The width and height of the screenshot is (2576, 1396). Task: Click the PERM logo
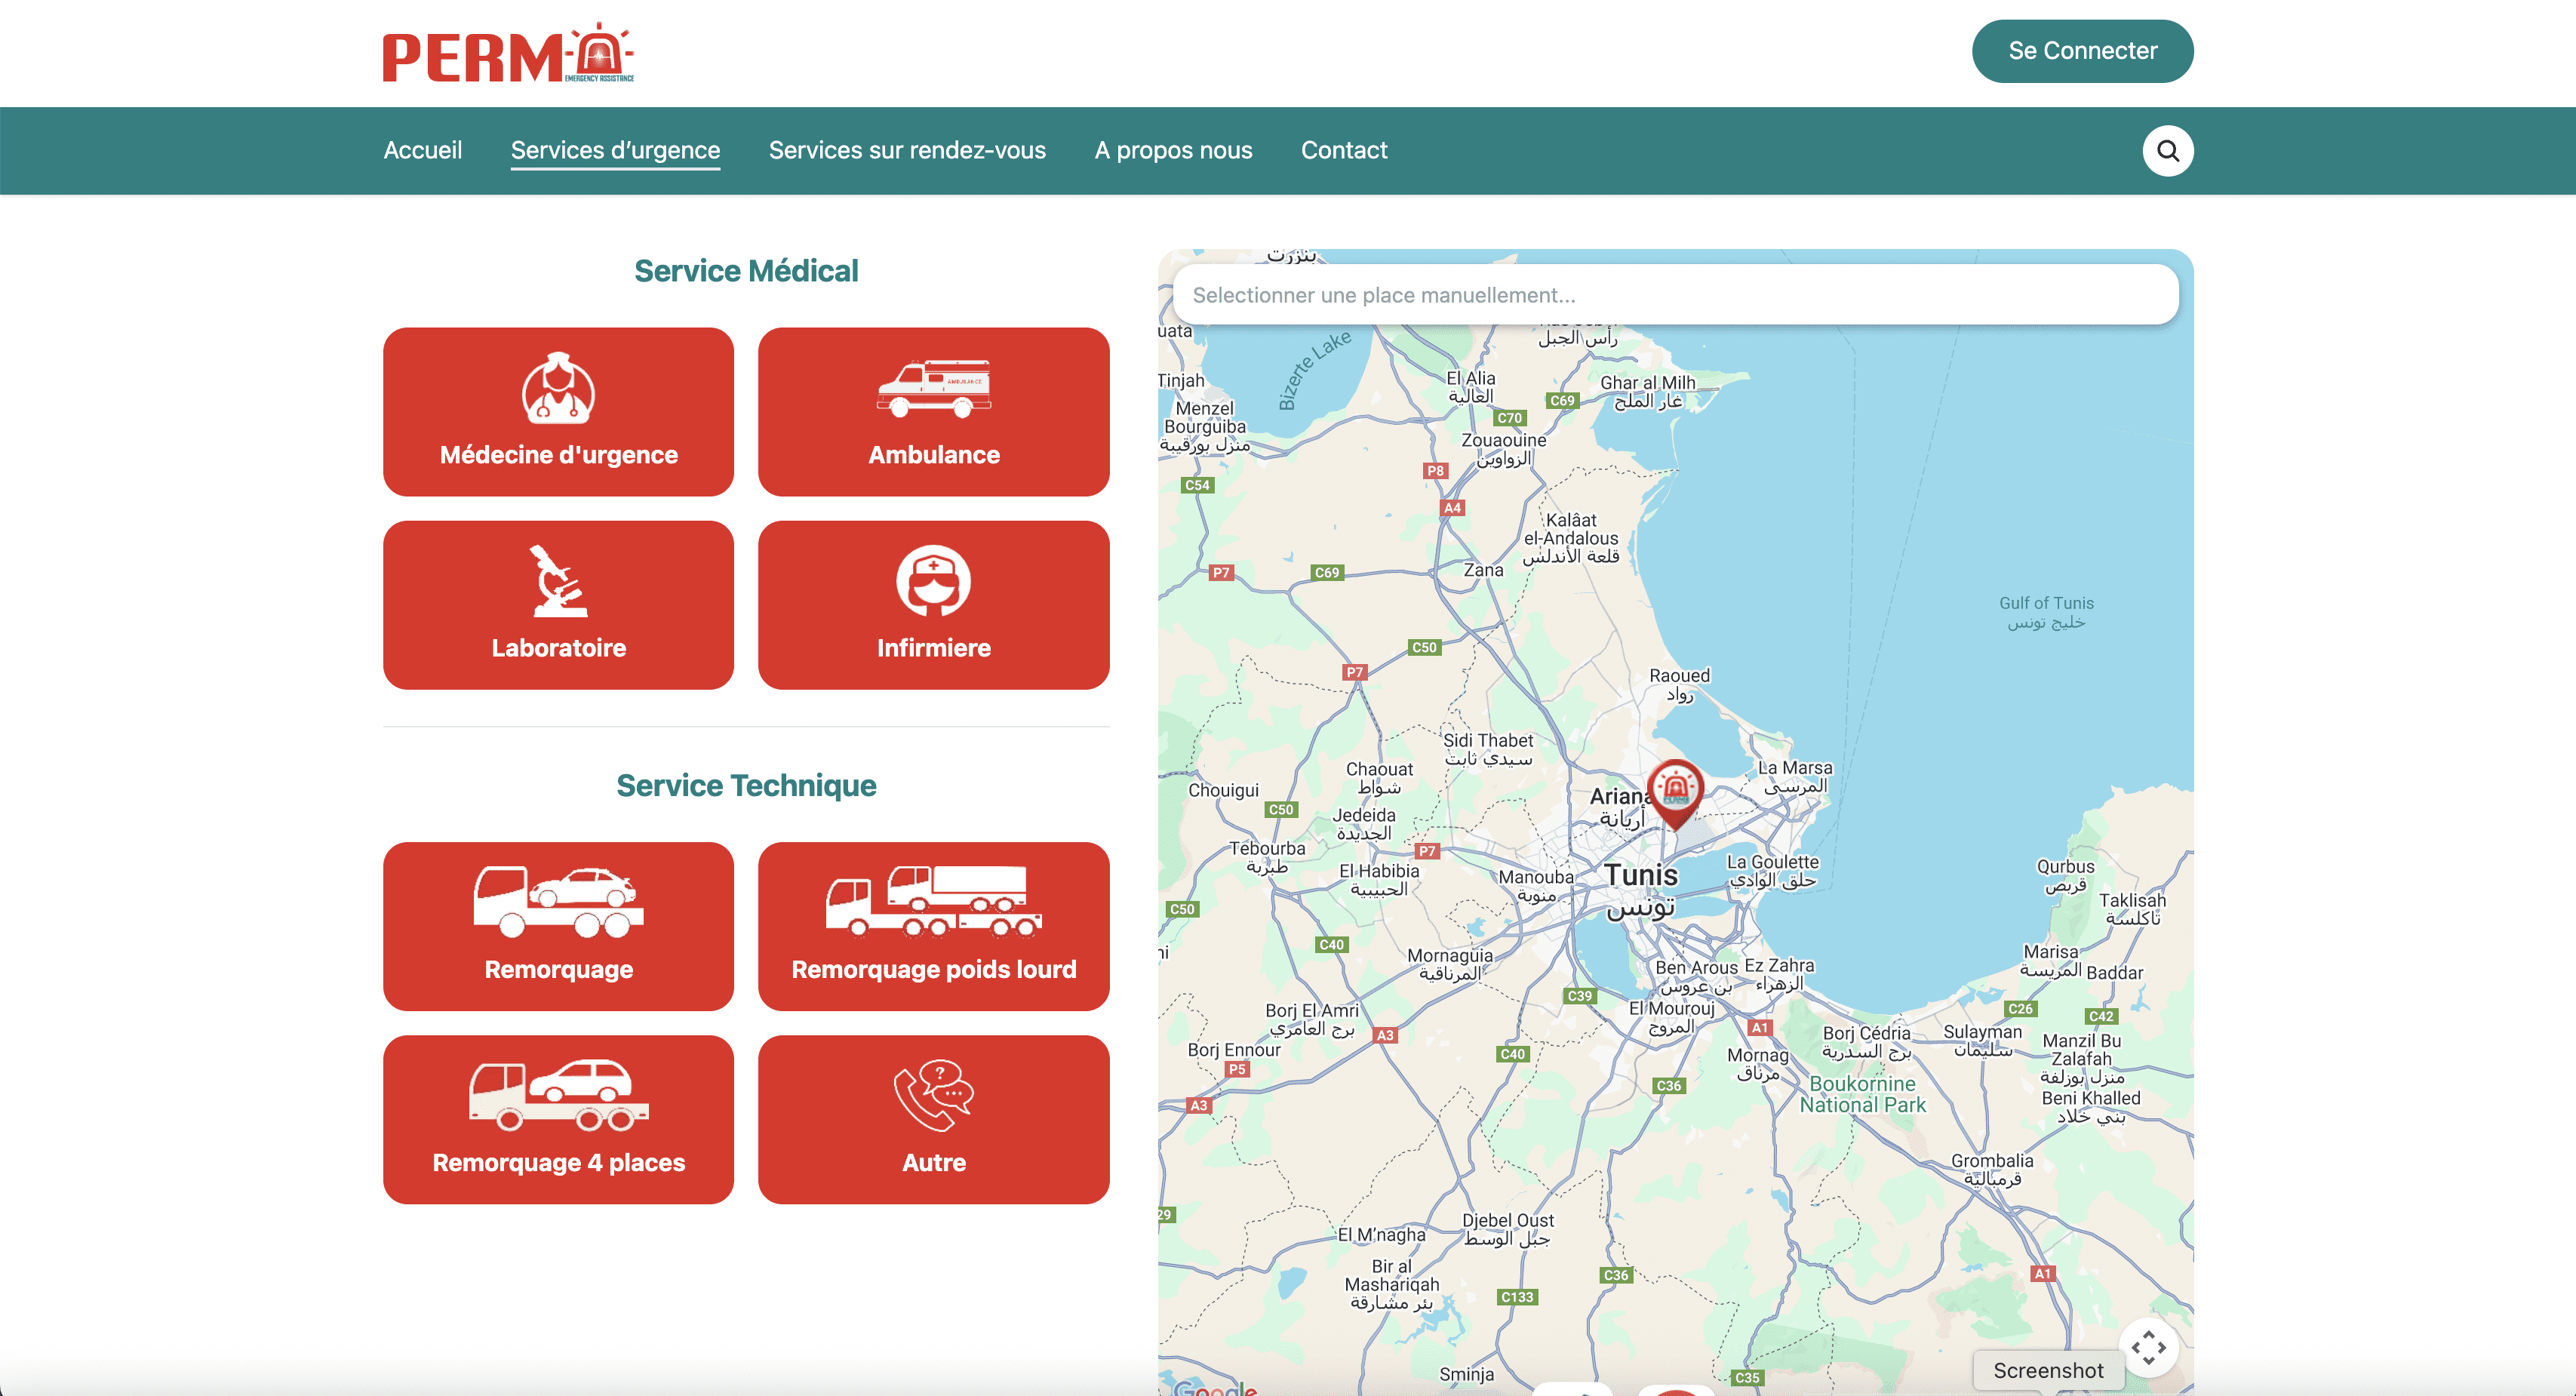508,54
